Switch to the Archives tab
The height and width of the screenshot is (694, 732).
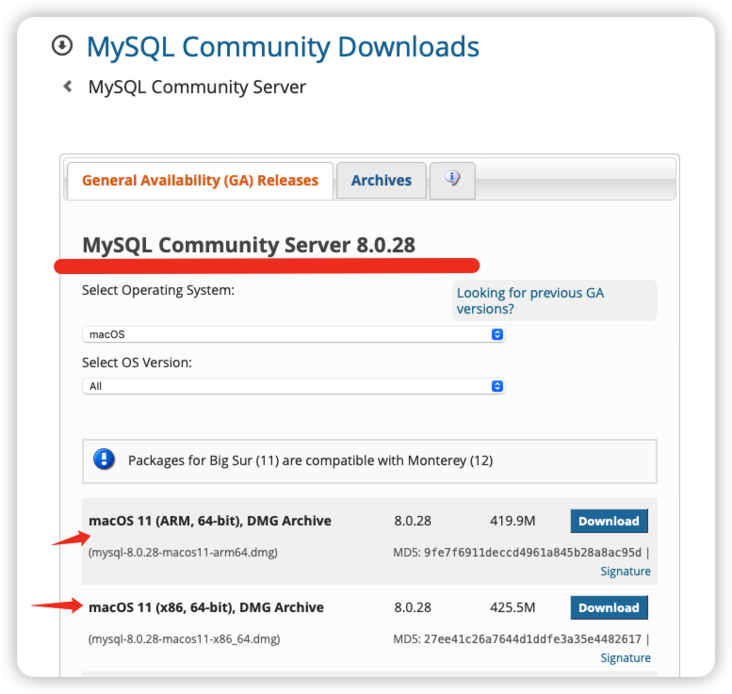click(381, 181)
